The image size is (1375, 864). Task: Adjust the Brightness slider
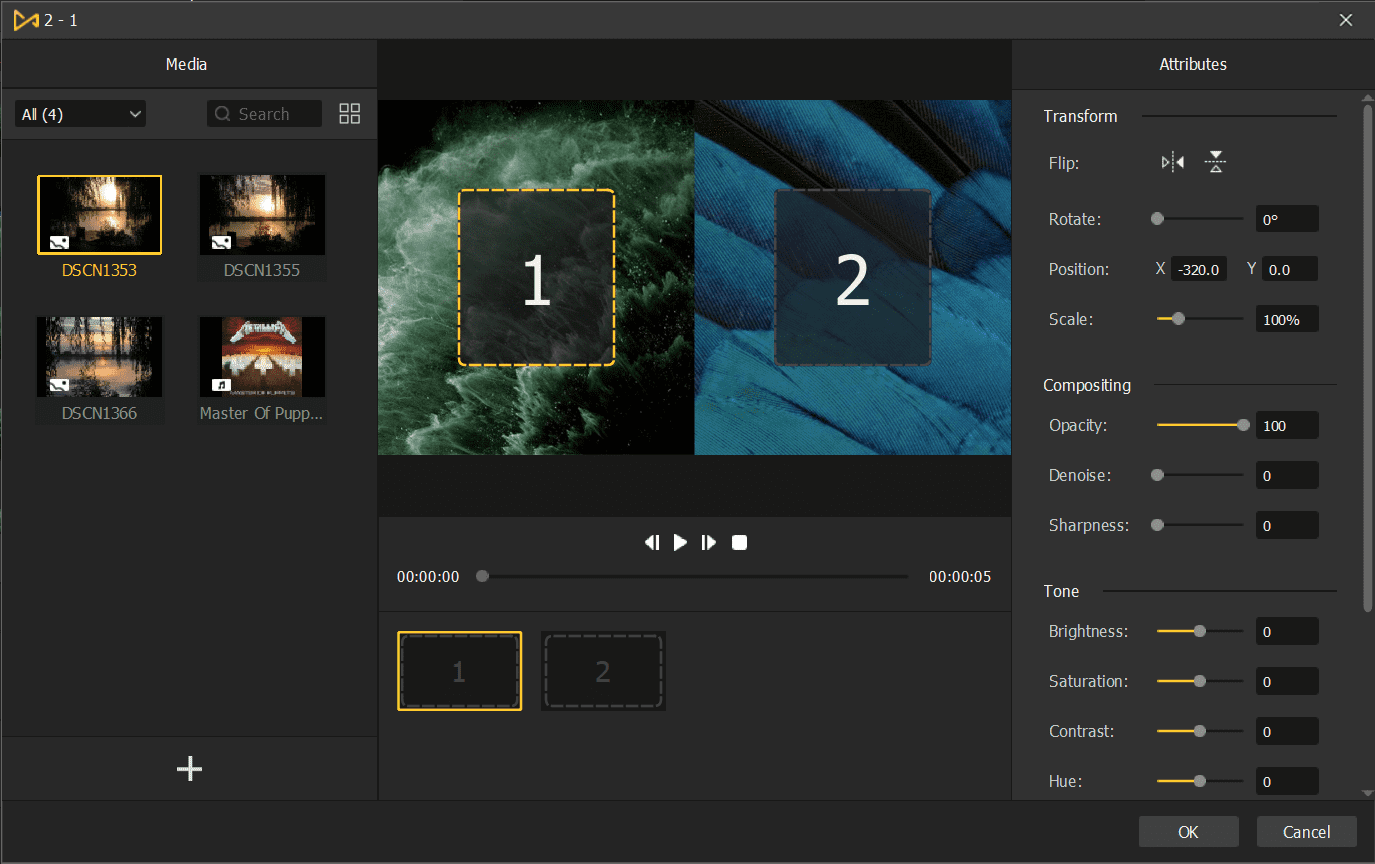point(1200,631)
